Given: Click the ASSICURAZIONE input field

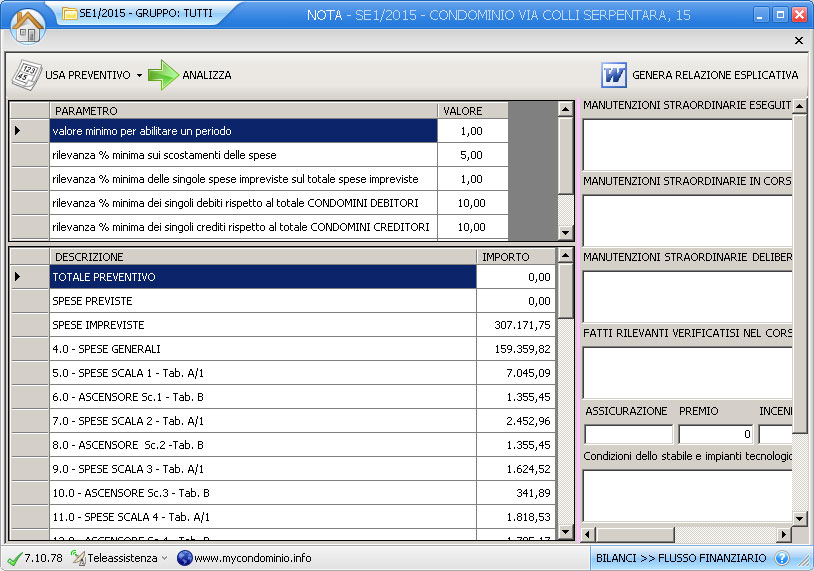Looking at the screenshot, I should point(628,434).
